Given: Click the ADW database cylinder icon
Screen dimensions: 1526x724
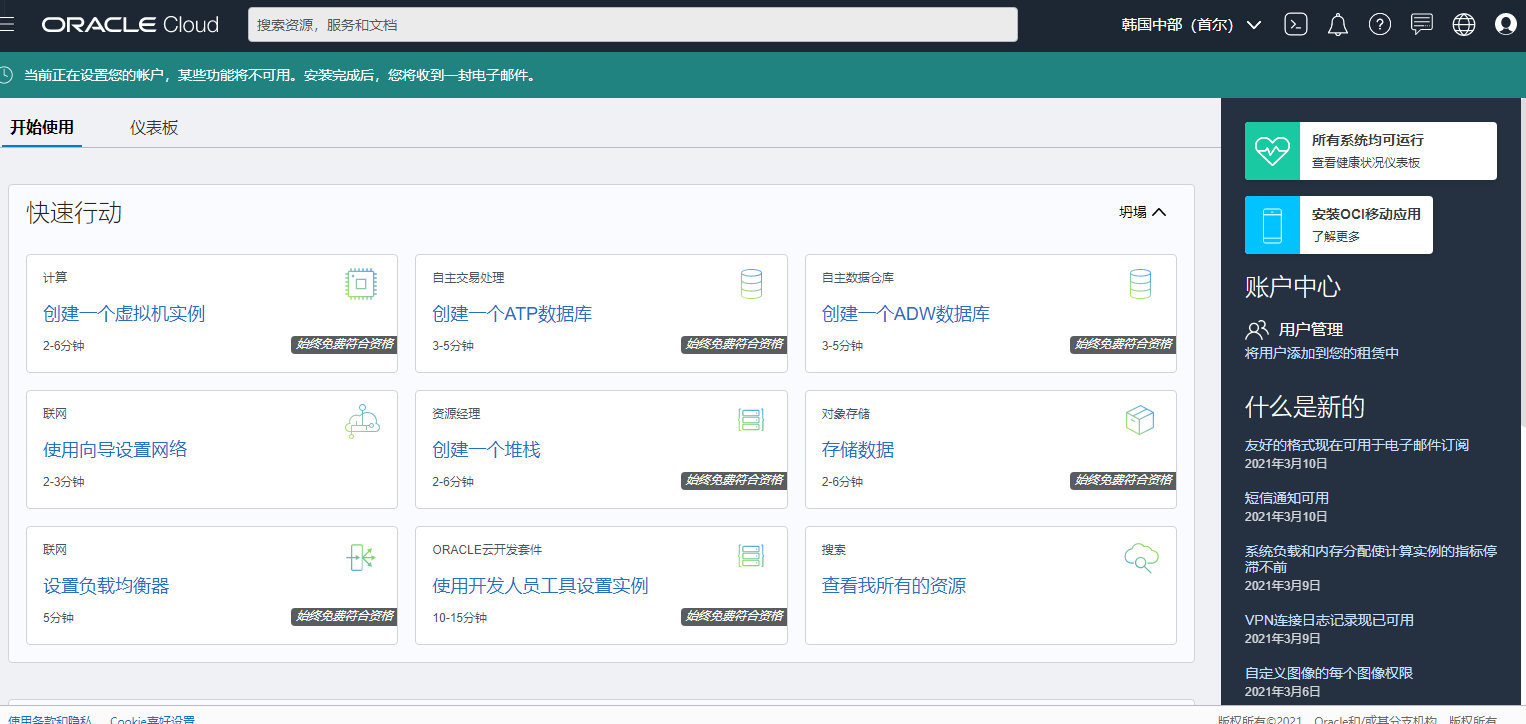Looking at the screenshot, I should point(1140,284).
